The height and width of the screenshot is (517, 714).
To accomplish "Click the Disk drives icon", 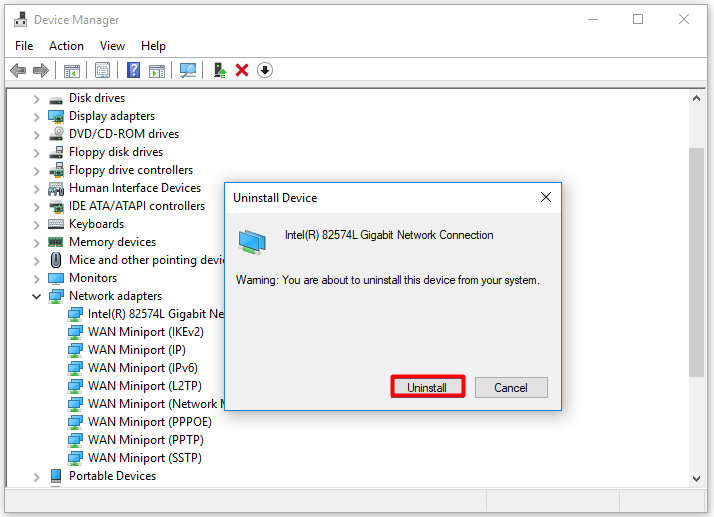I will [x=56, y=99].
